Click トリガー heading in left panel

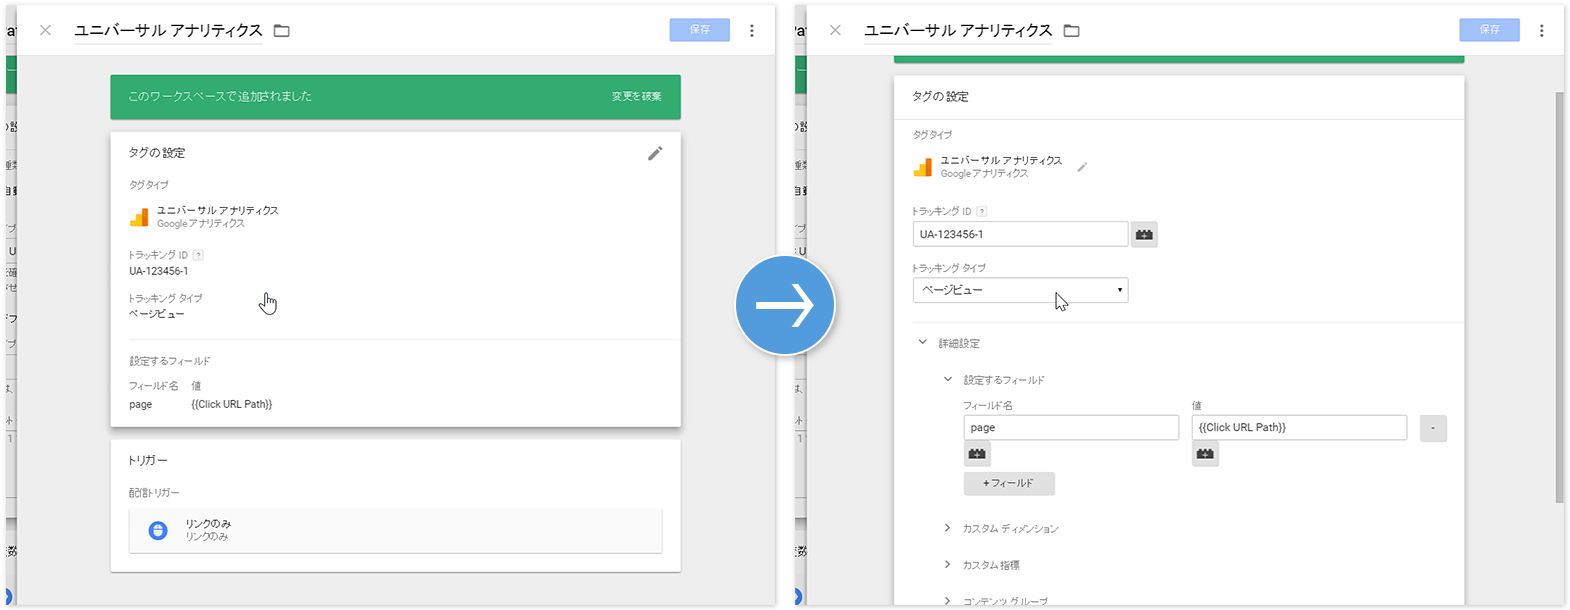[148, 460]
